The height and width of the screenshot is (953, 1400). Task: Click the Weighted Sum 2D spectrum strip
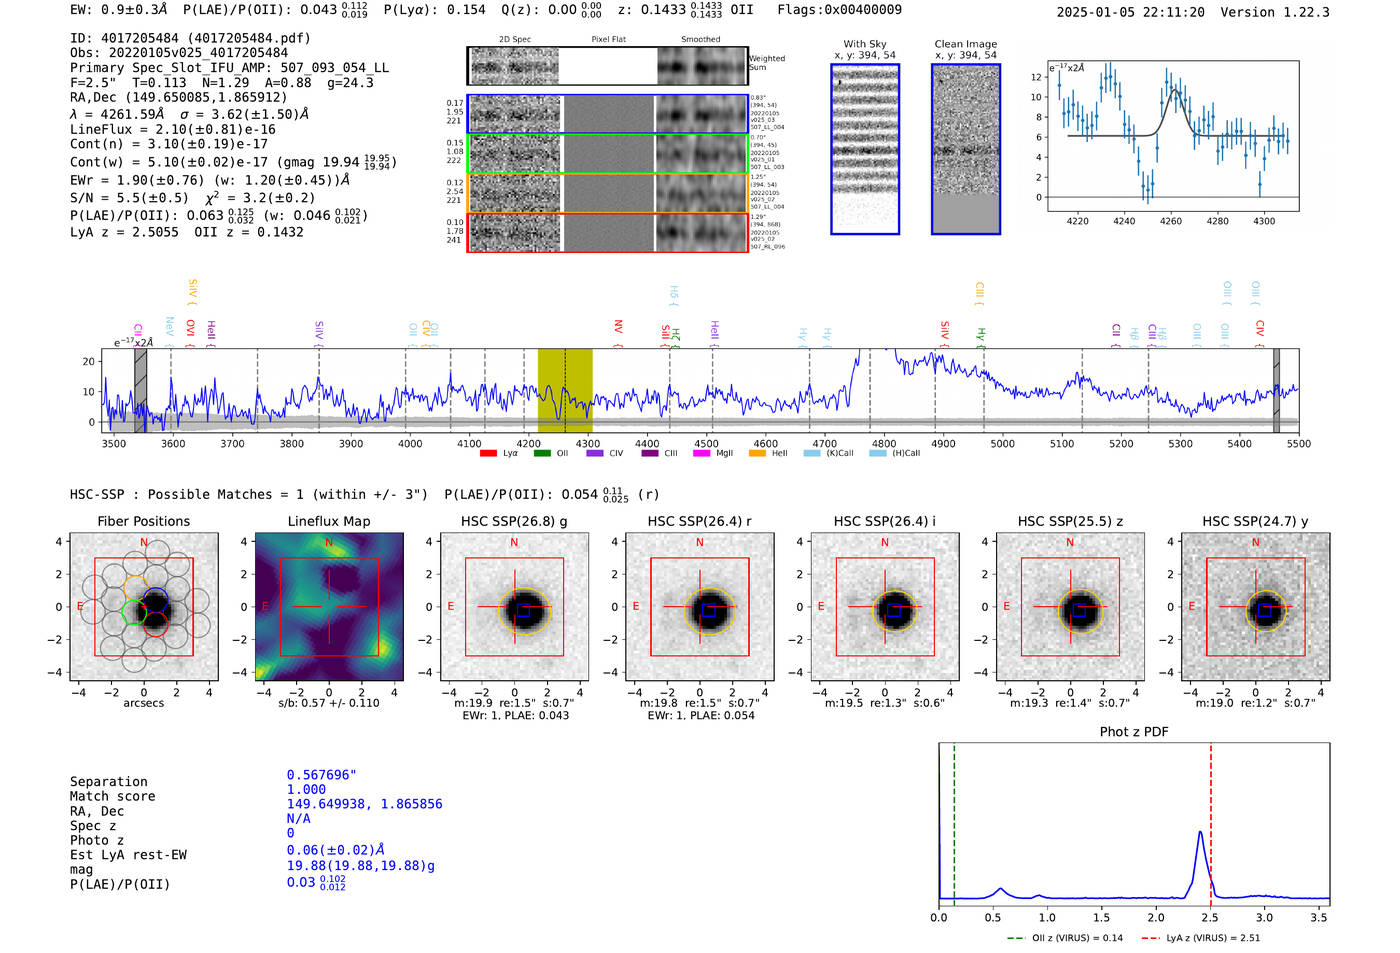[607, 66]
